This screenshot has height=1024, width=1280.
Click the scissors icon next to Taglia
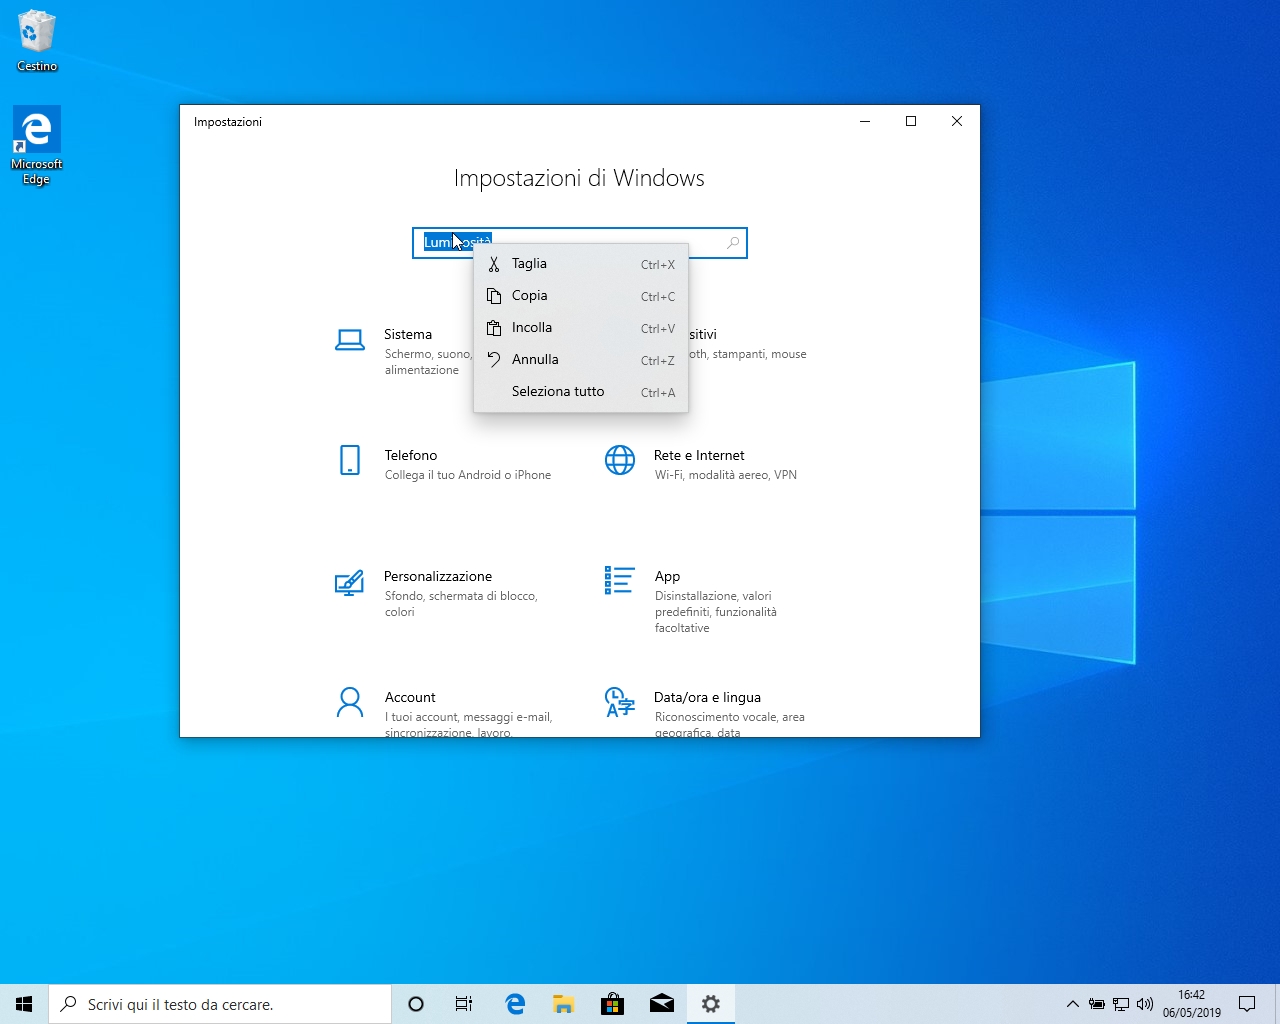point(493,264)
